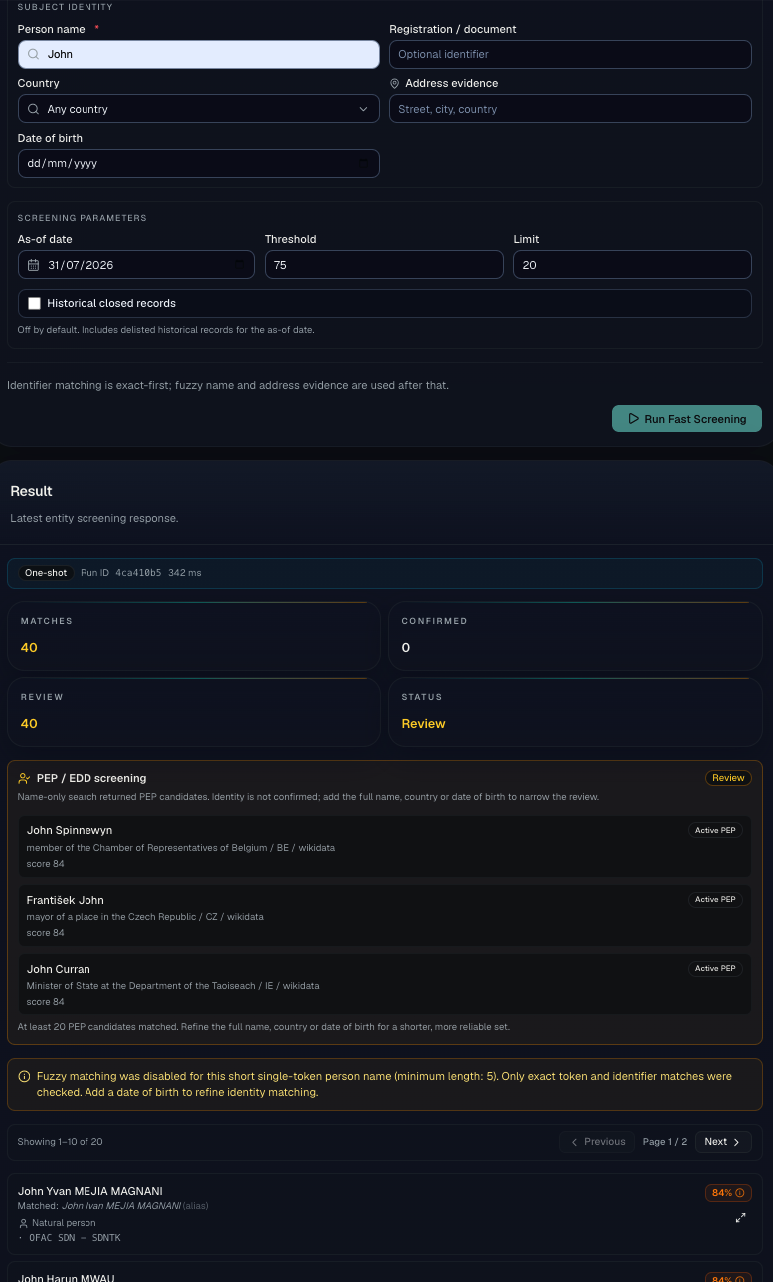Click the One-shot badge

tap(46, 573)
